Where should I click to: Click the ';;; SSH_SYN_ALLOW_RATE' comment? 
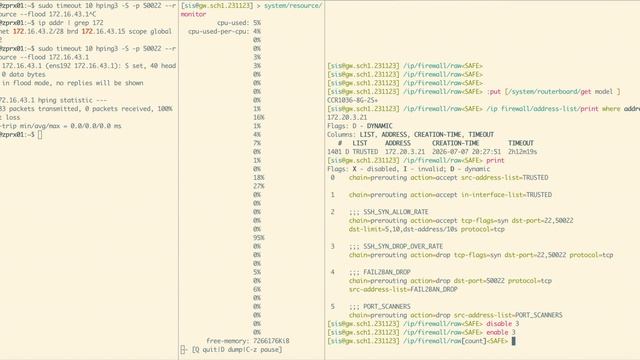(389, 212)
